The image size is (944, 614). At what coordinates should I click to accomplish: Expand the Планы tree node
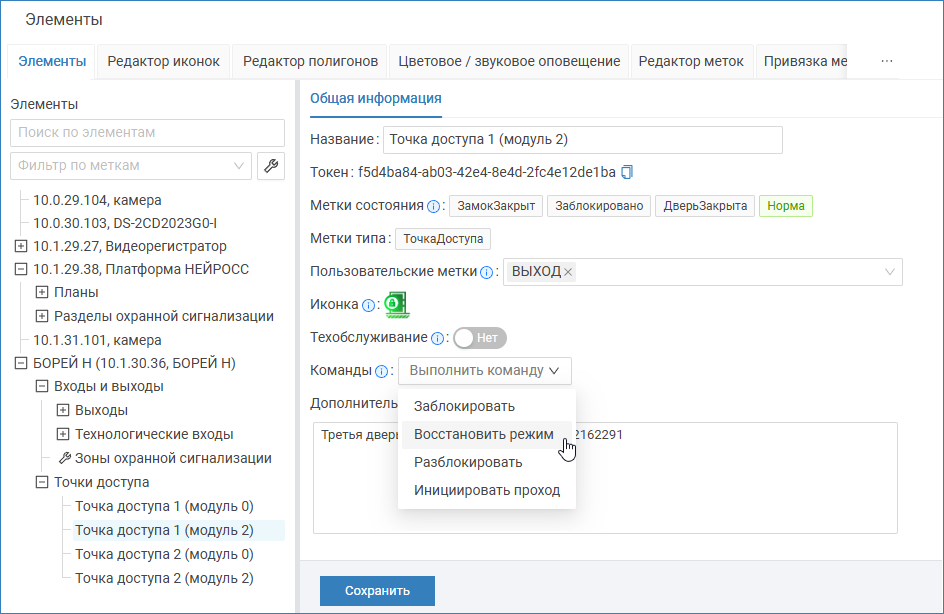coord(42,292)
